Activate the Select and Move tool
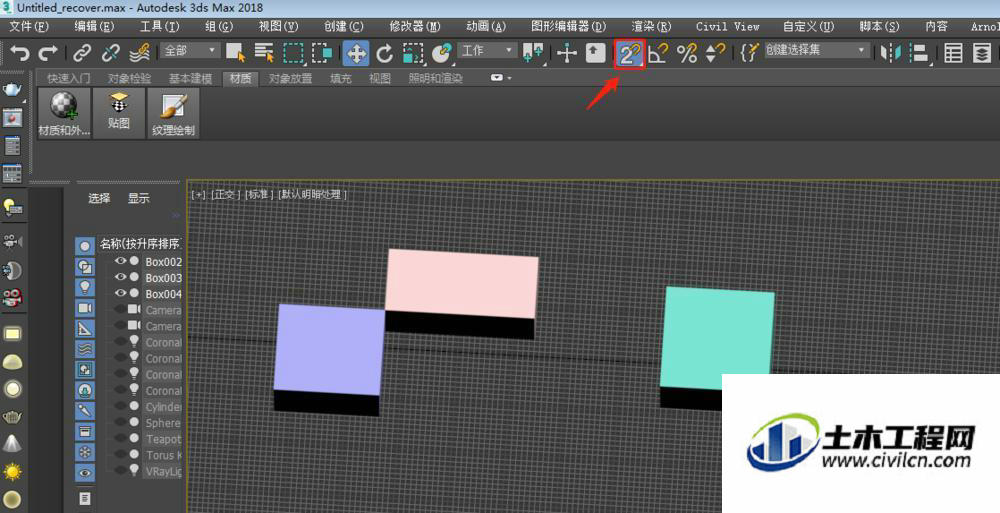The image size is (1000, 513). tap(356, 54)
